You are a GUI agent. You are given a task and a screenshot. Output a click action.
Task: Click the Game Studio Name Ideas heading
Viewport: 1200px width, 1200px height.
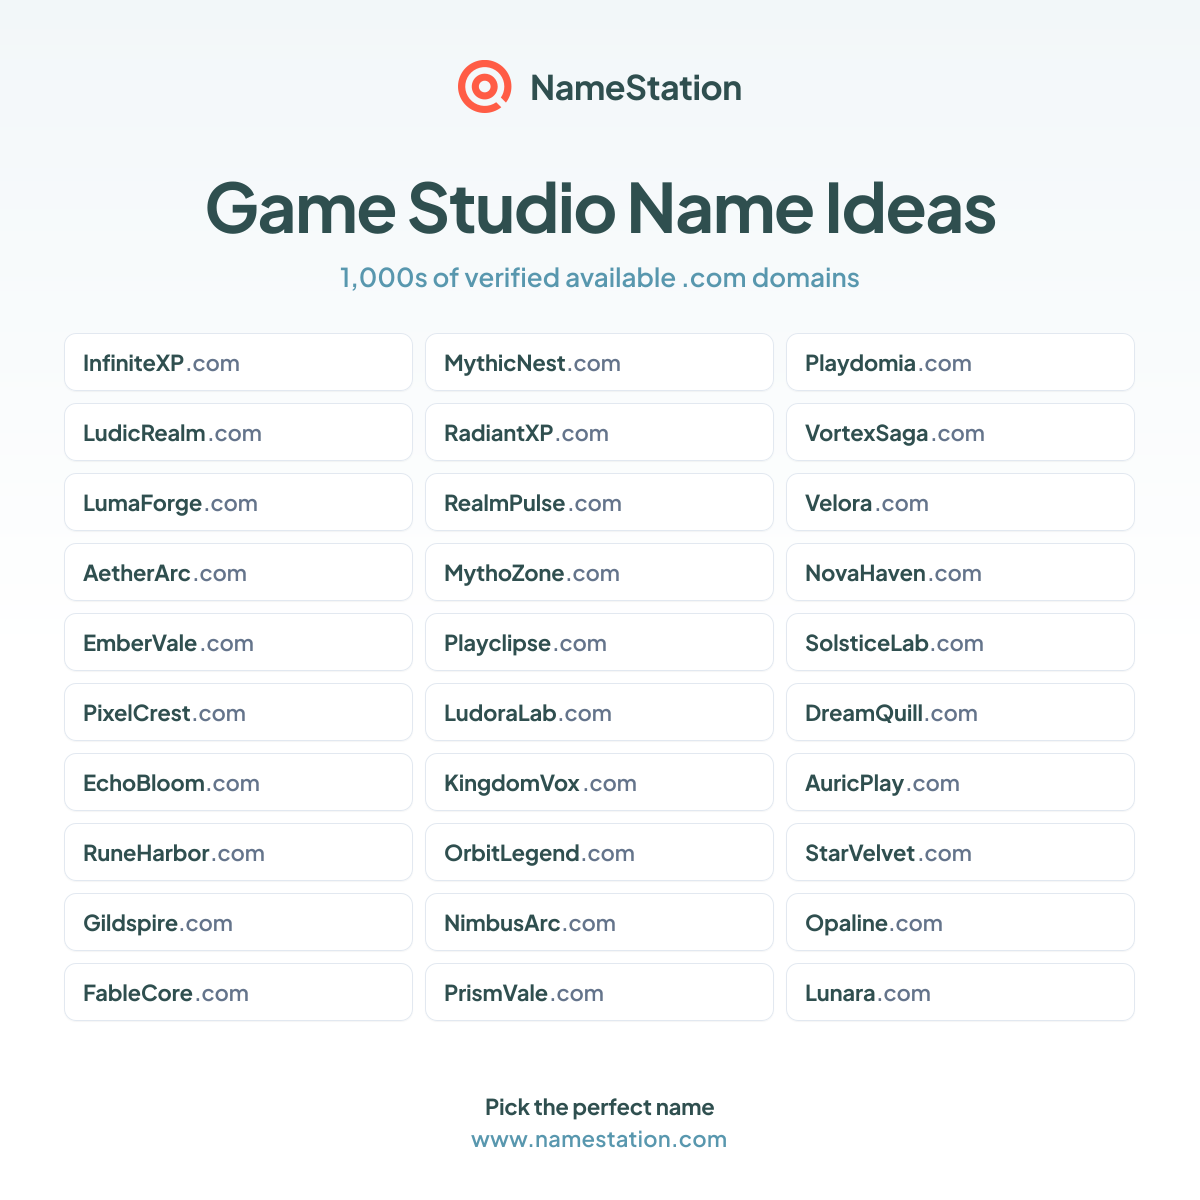tap(600, 208)
